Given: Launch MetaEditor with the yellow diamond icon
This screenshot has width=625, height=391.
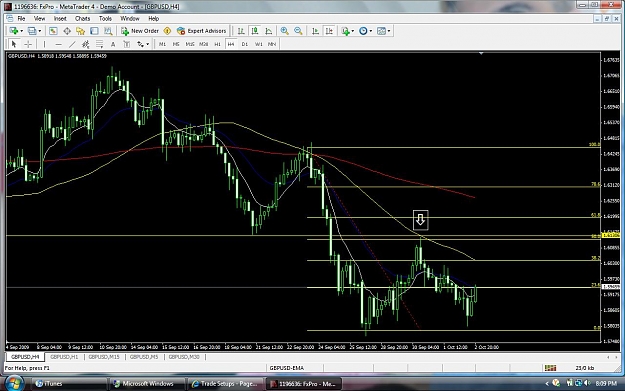Looking at the screenshot, I should 167,31.
